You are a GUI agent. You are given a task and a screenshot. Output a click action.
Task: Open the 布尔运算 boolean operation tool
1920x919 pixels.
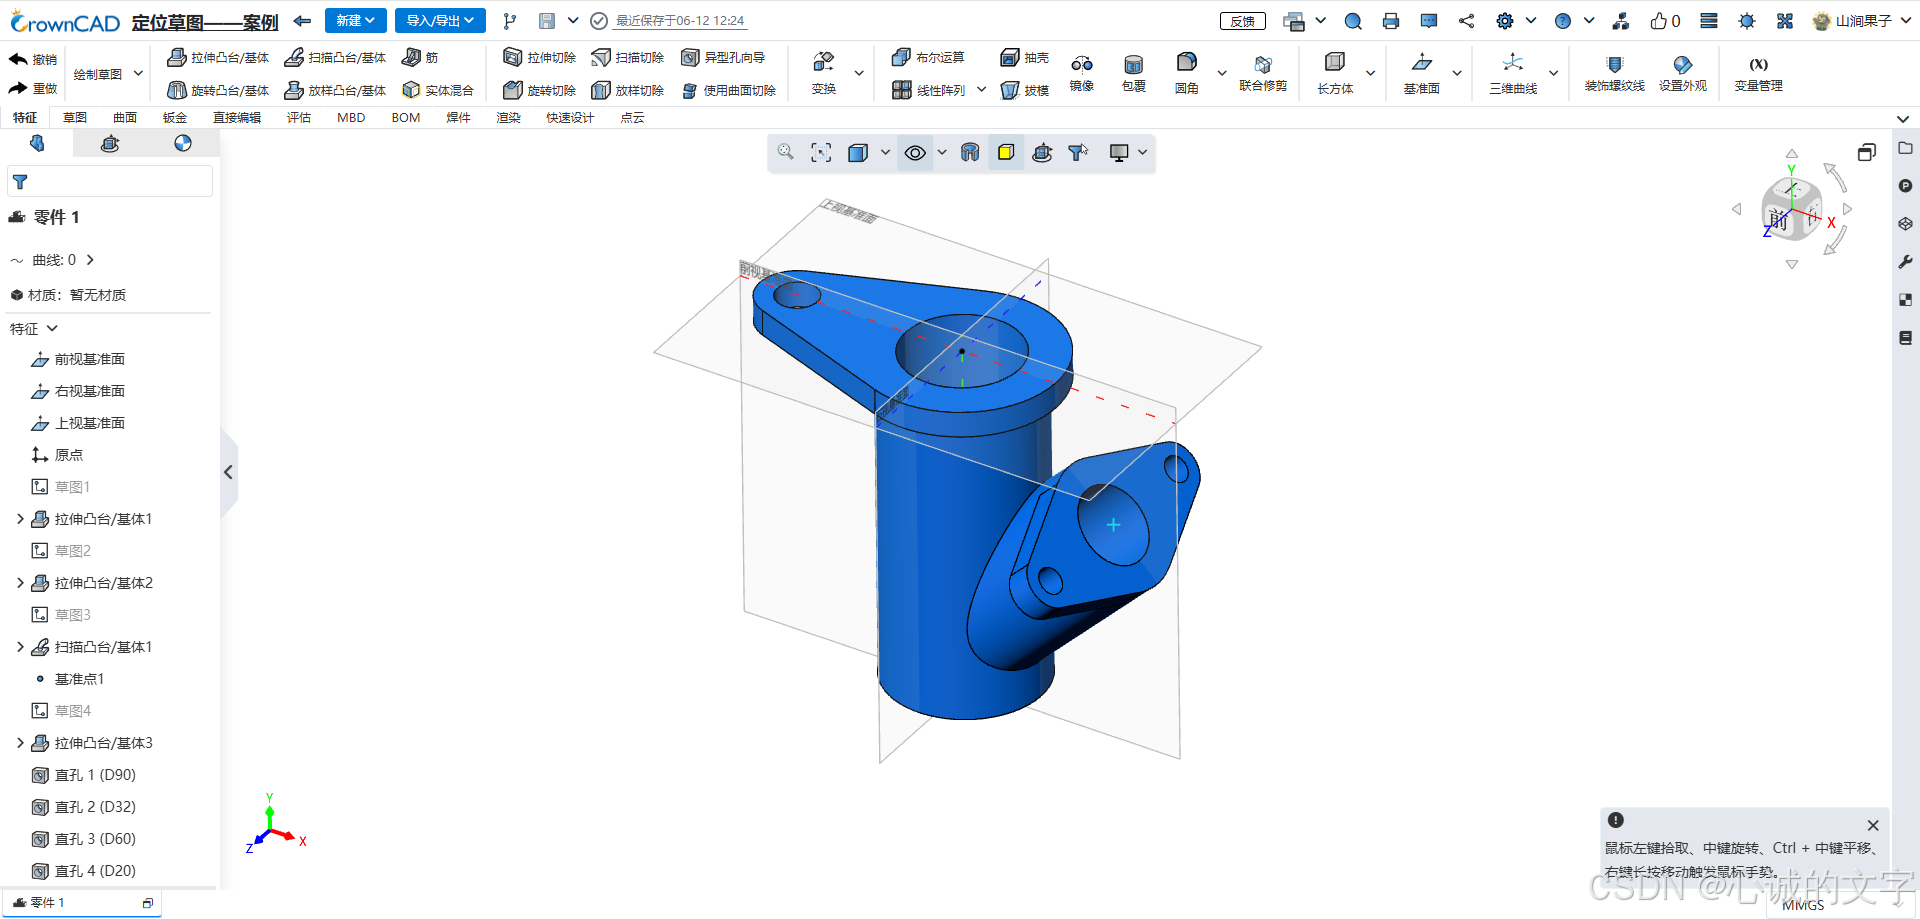point(928,57)
